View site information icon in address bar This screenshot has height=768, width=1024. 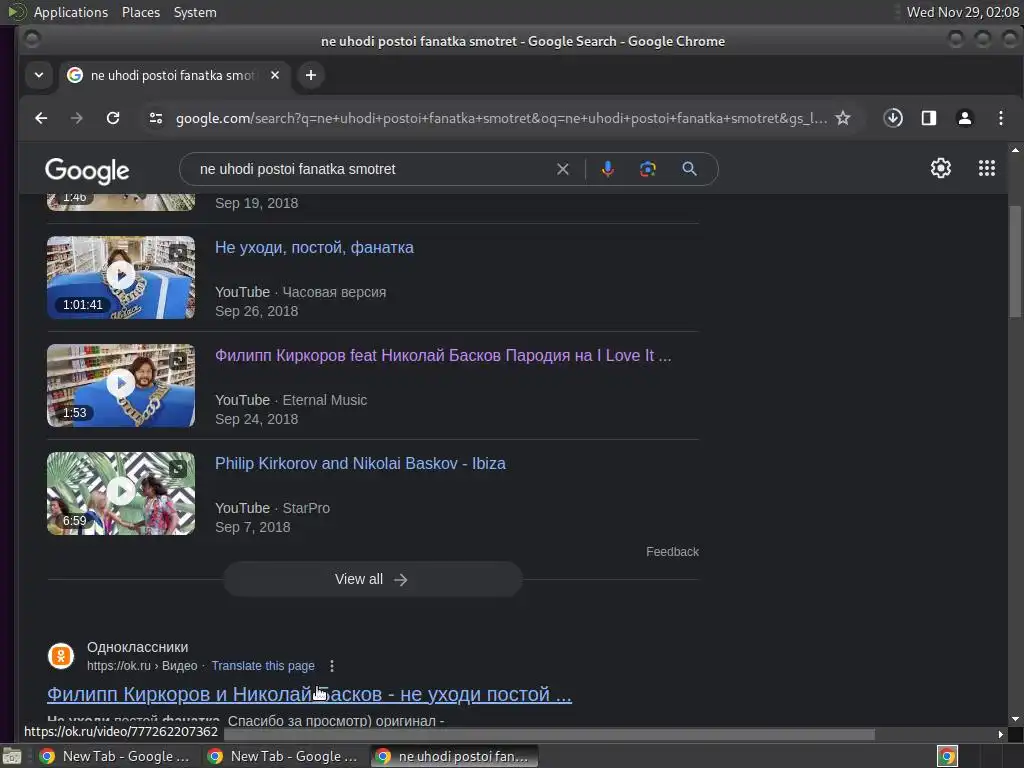tap(155, 118)
